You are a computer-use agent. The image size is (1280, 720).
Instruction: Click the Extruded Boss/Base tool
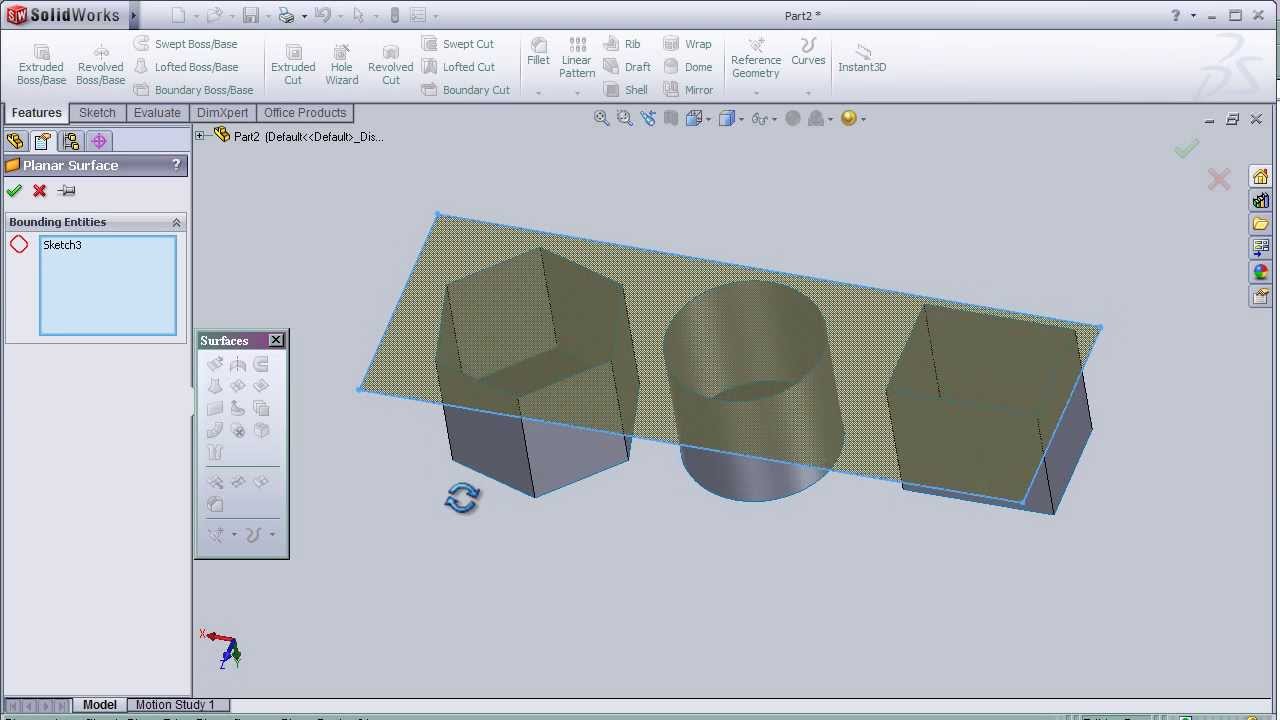[41, 64]
